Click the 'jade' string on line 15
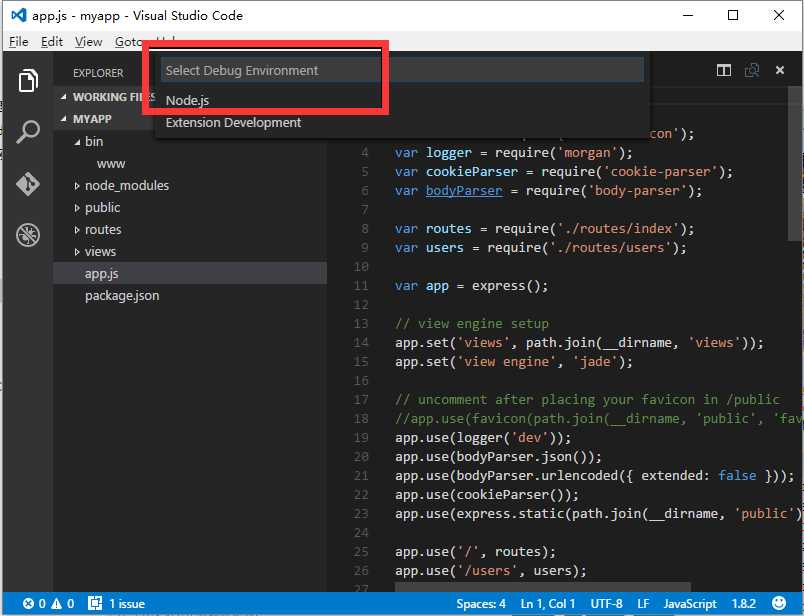 pyautogui.click(x=595, y=362)
